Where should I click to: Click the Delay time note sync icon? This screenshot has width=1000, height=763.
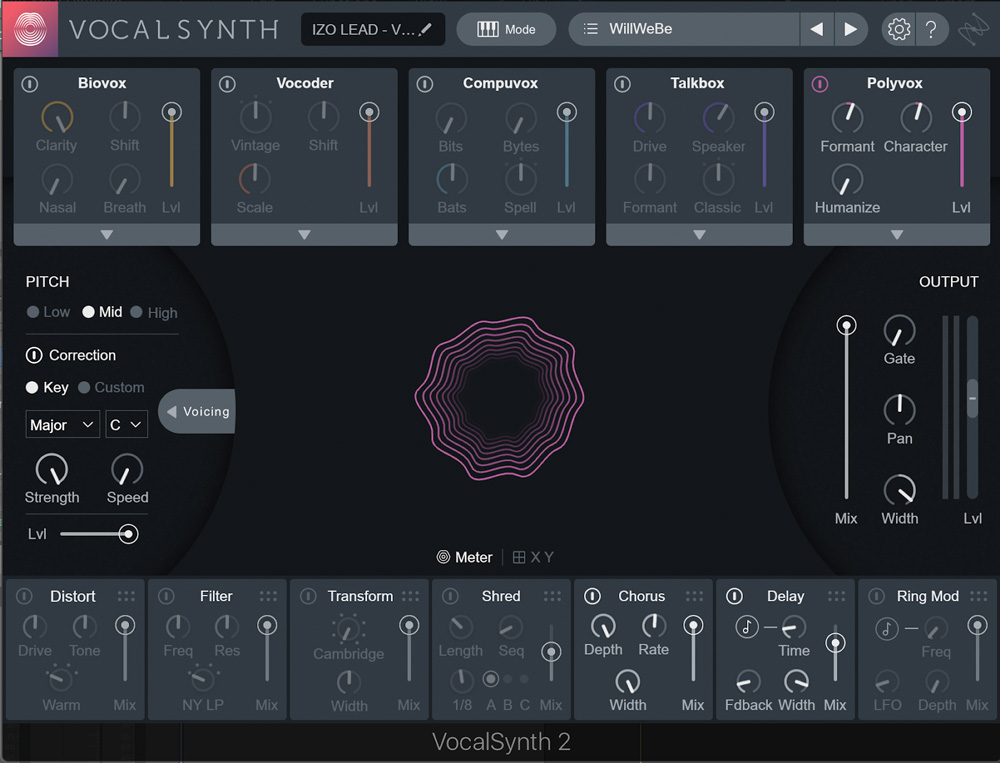tap(747, 627)
